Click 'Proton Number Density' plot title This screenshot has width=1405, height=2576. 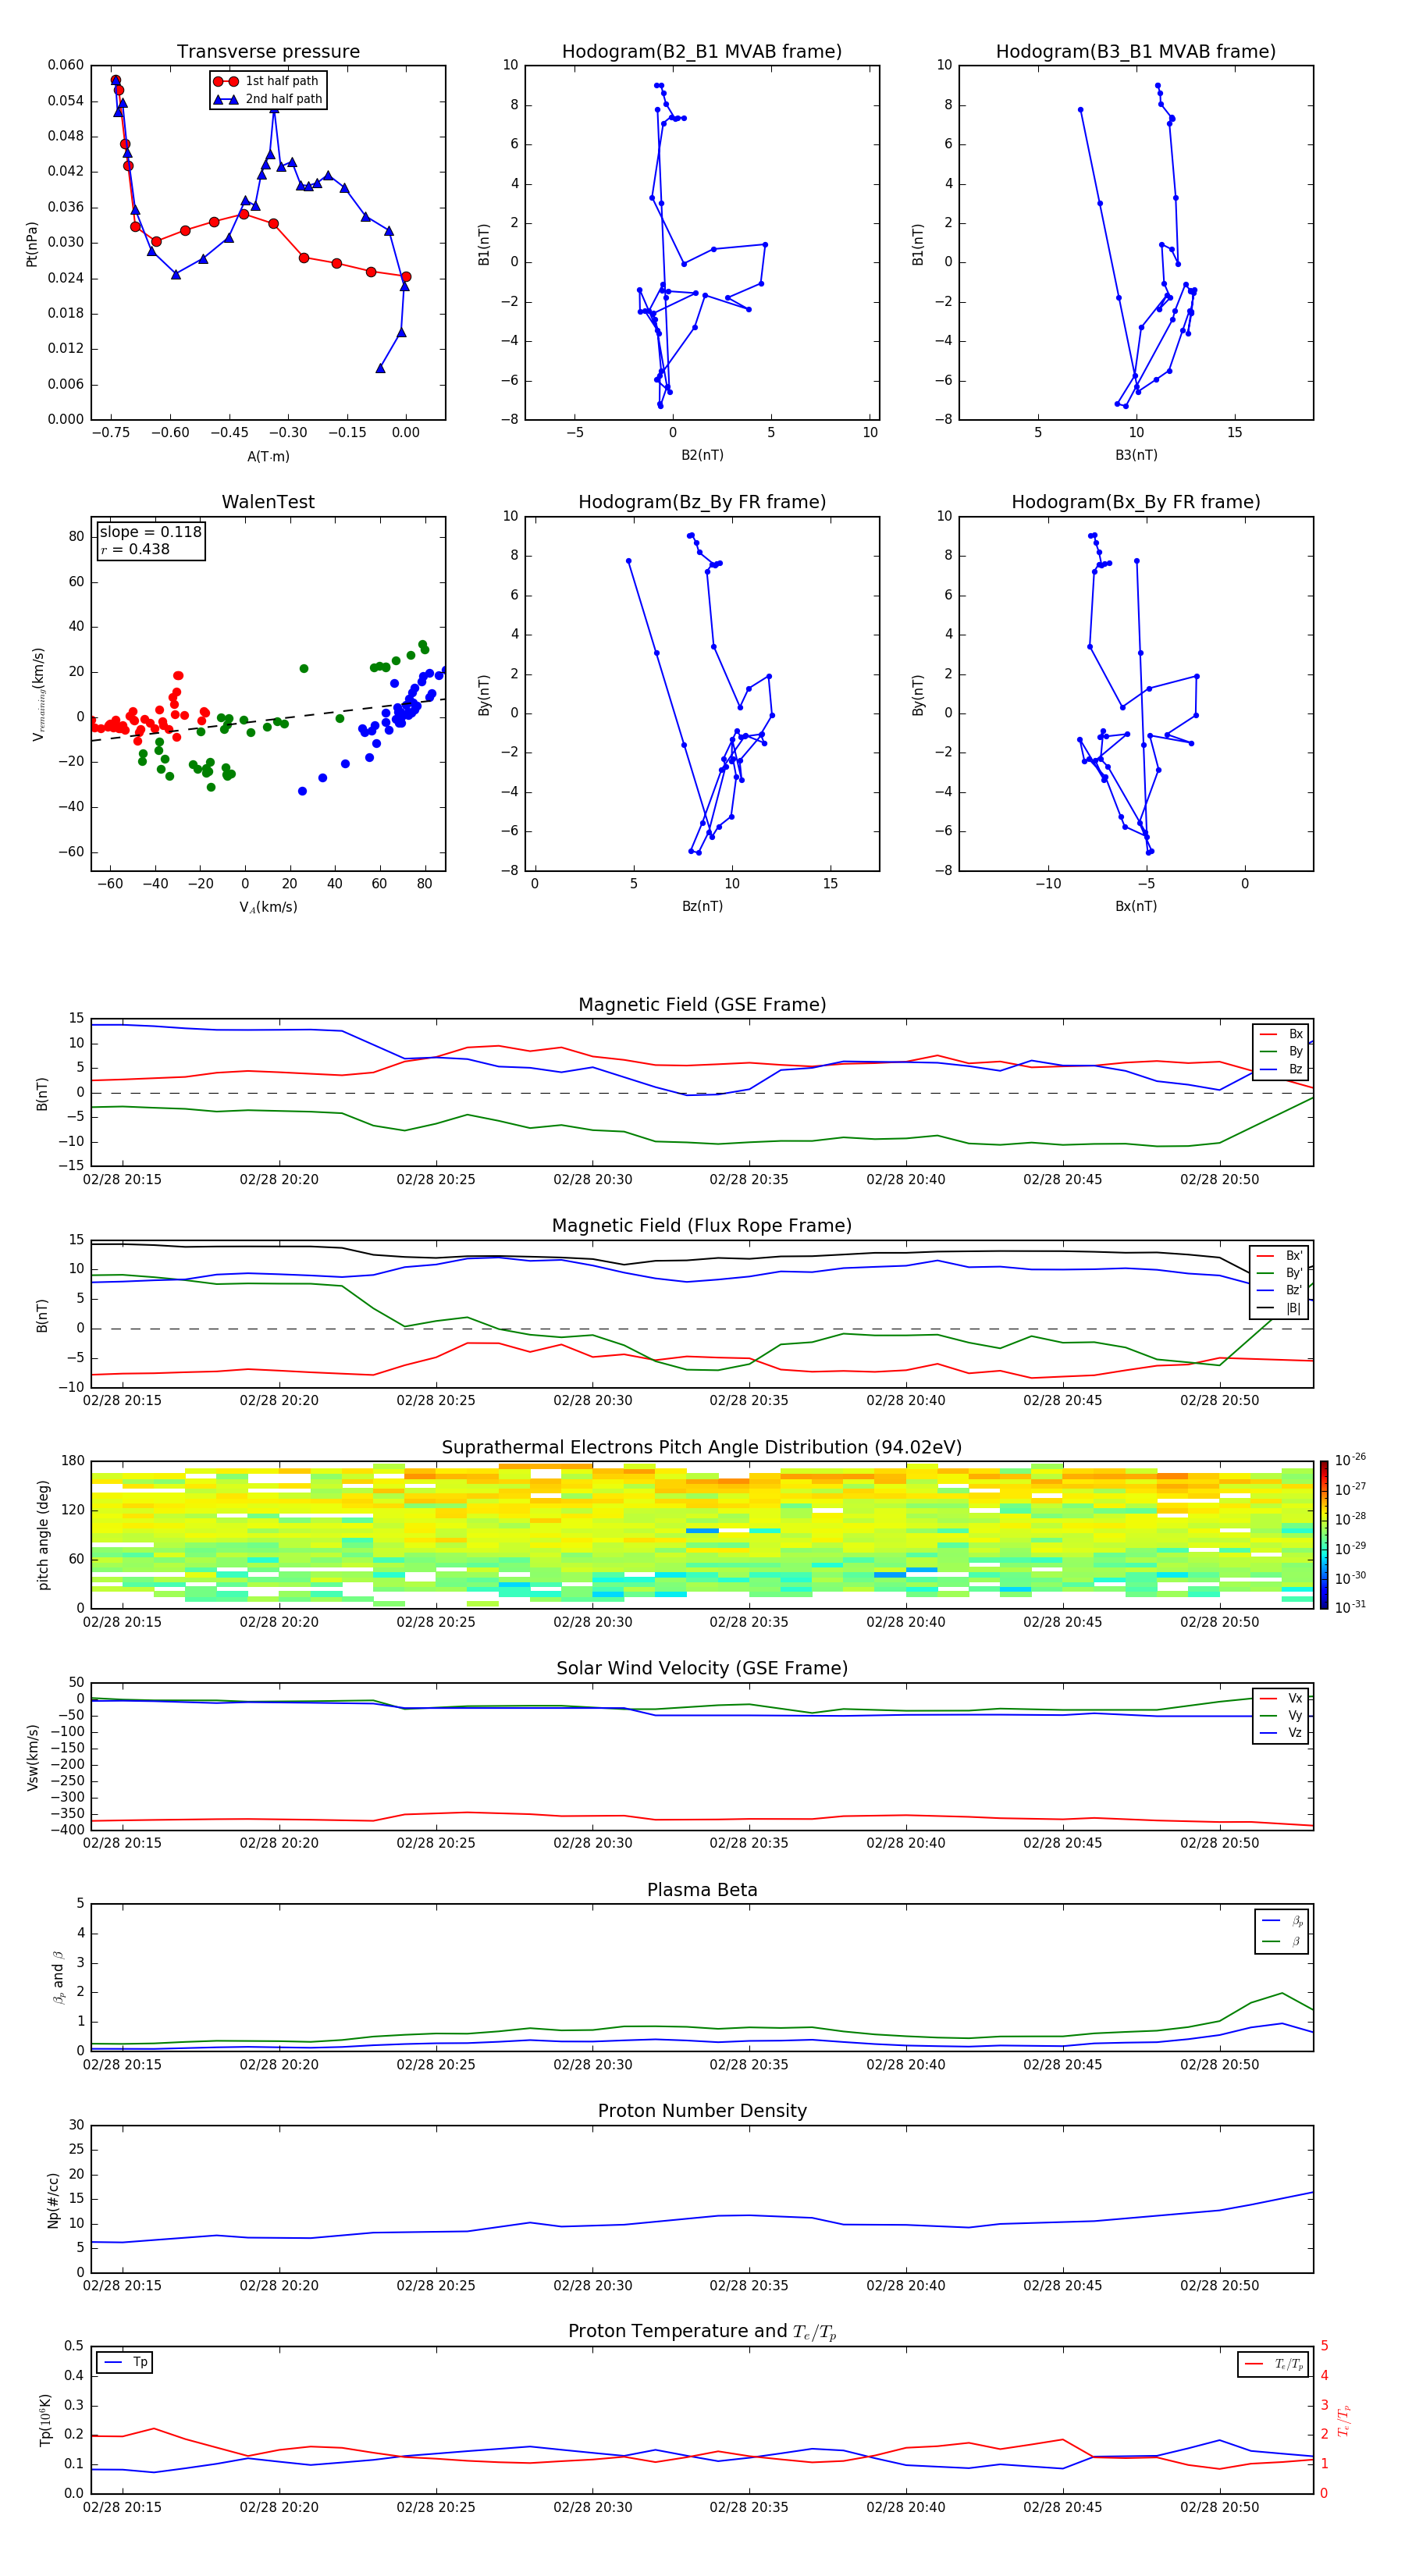702,2111
